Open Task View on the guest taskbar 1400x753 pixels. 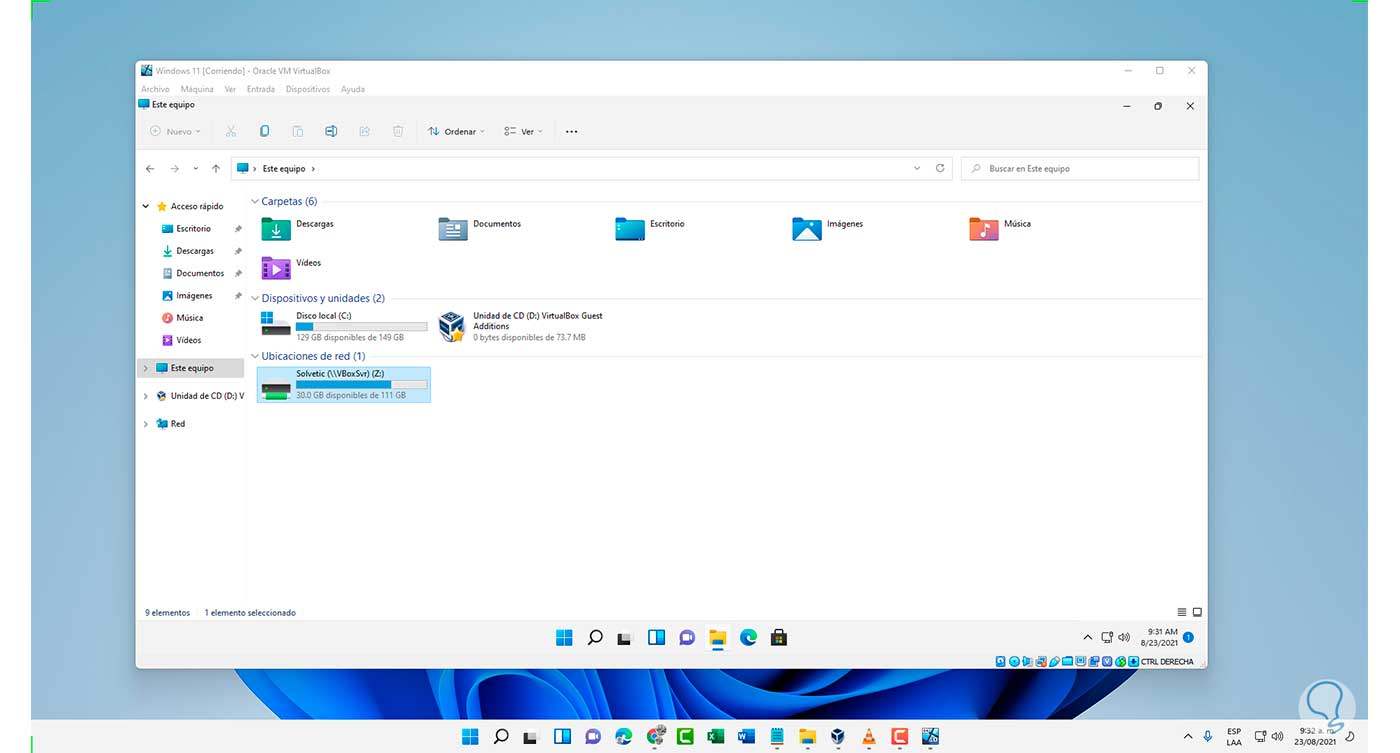tap(625, 637)
